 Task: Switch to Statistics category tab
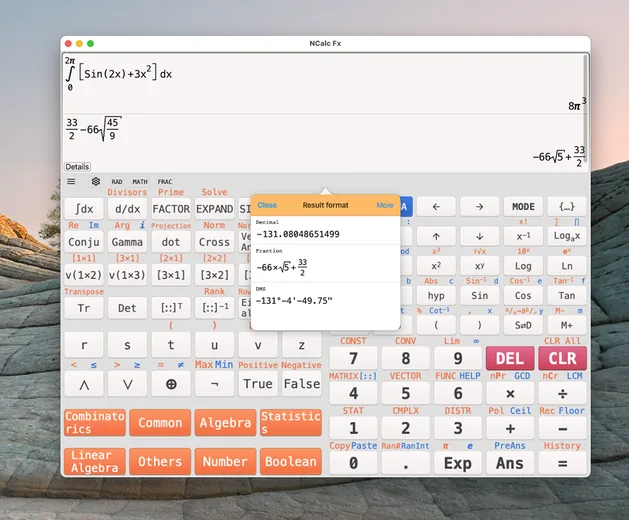coord(291,422)
